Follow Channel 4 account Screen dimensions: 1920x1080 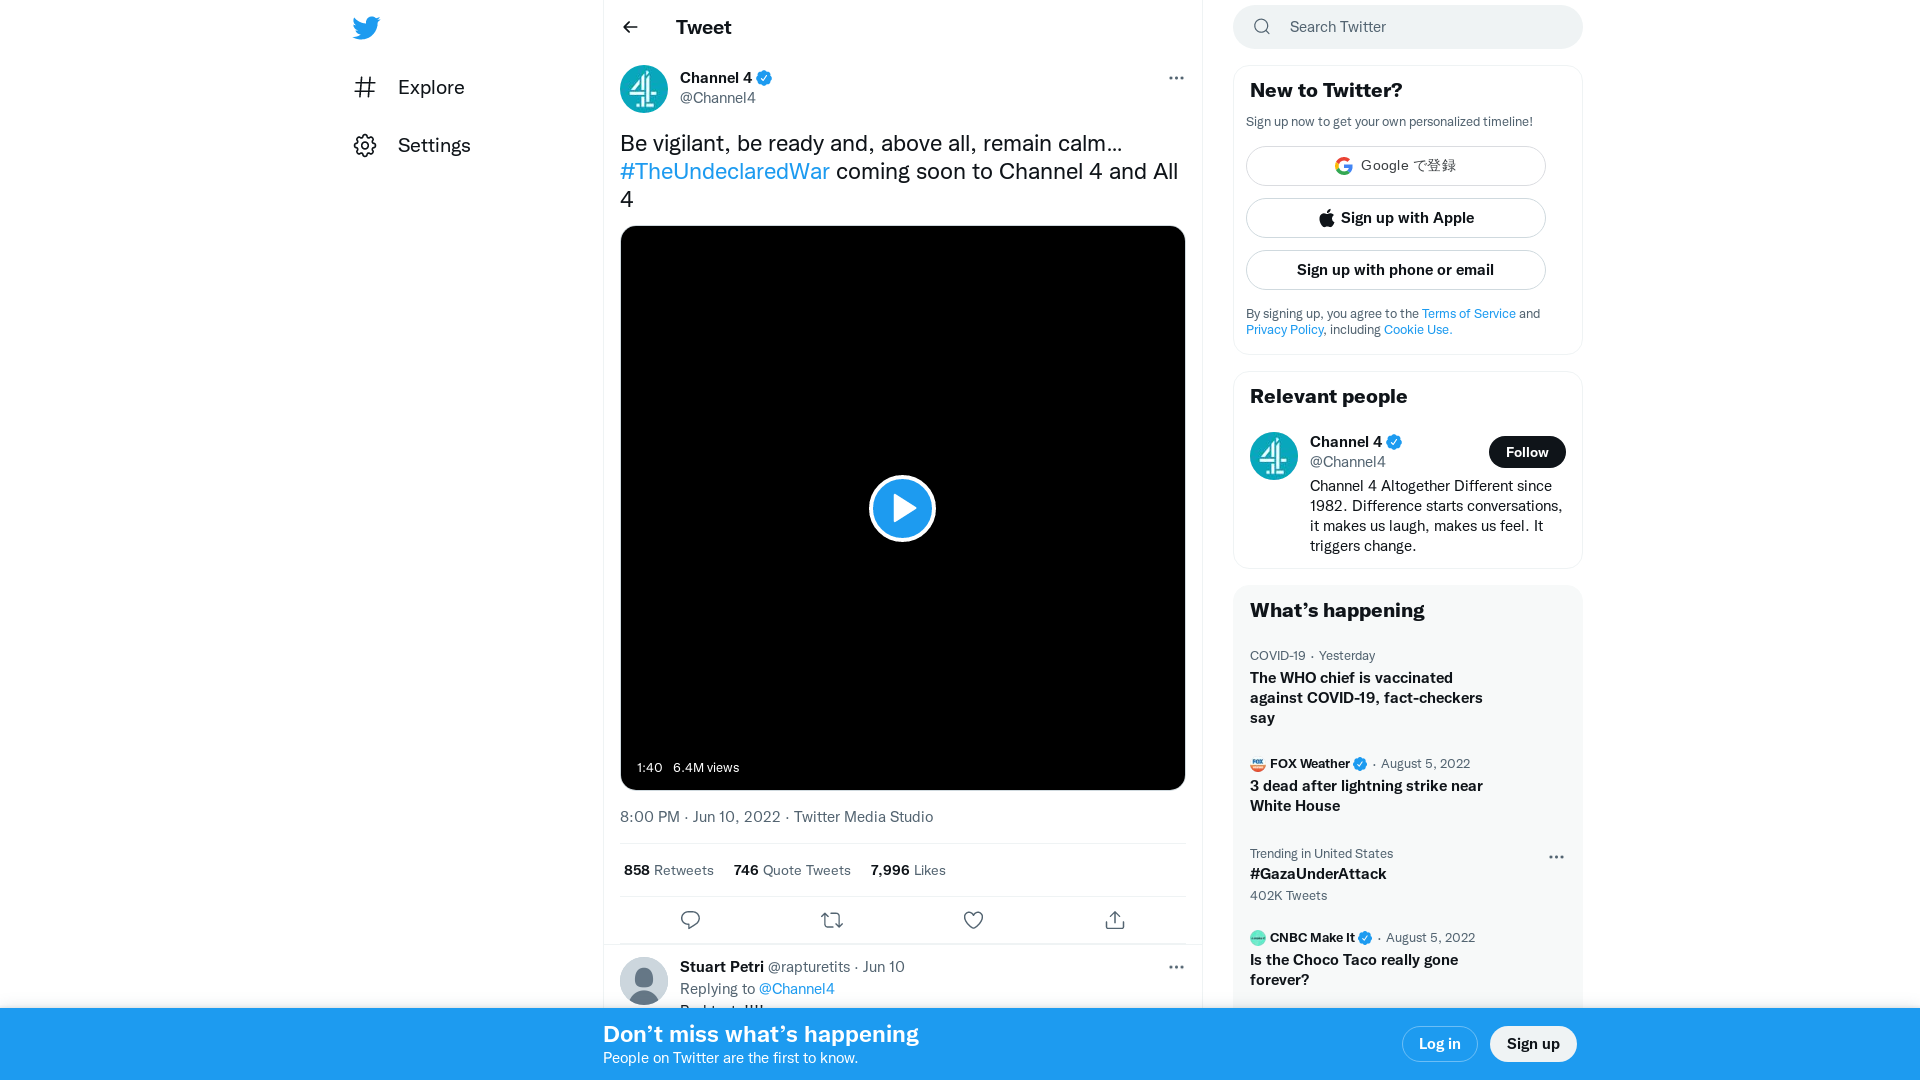tap(1527, 452)
